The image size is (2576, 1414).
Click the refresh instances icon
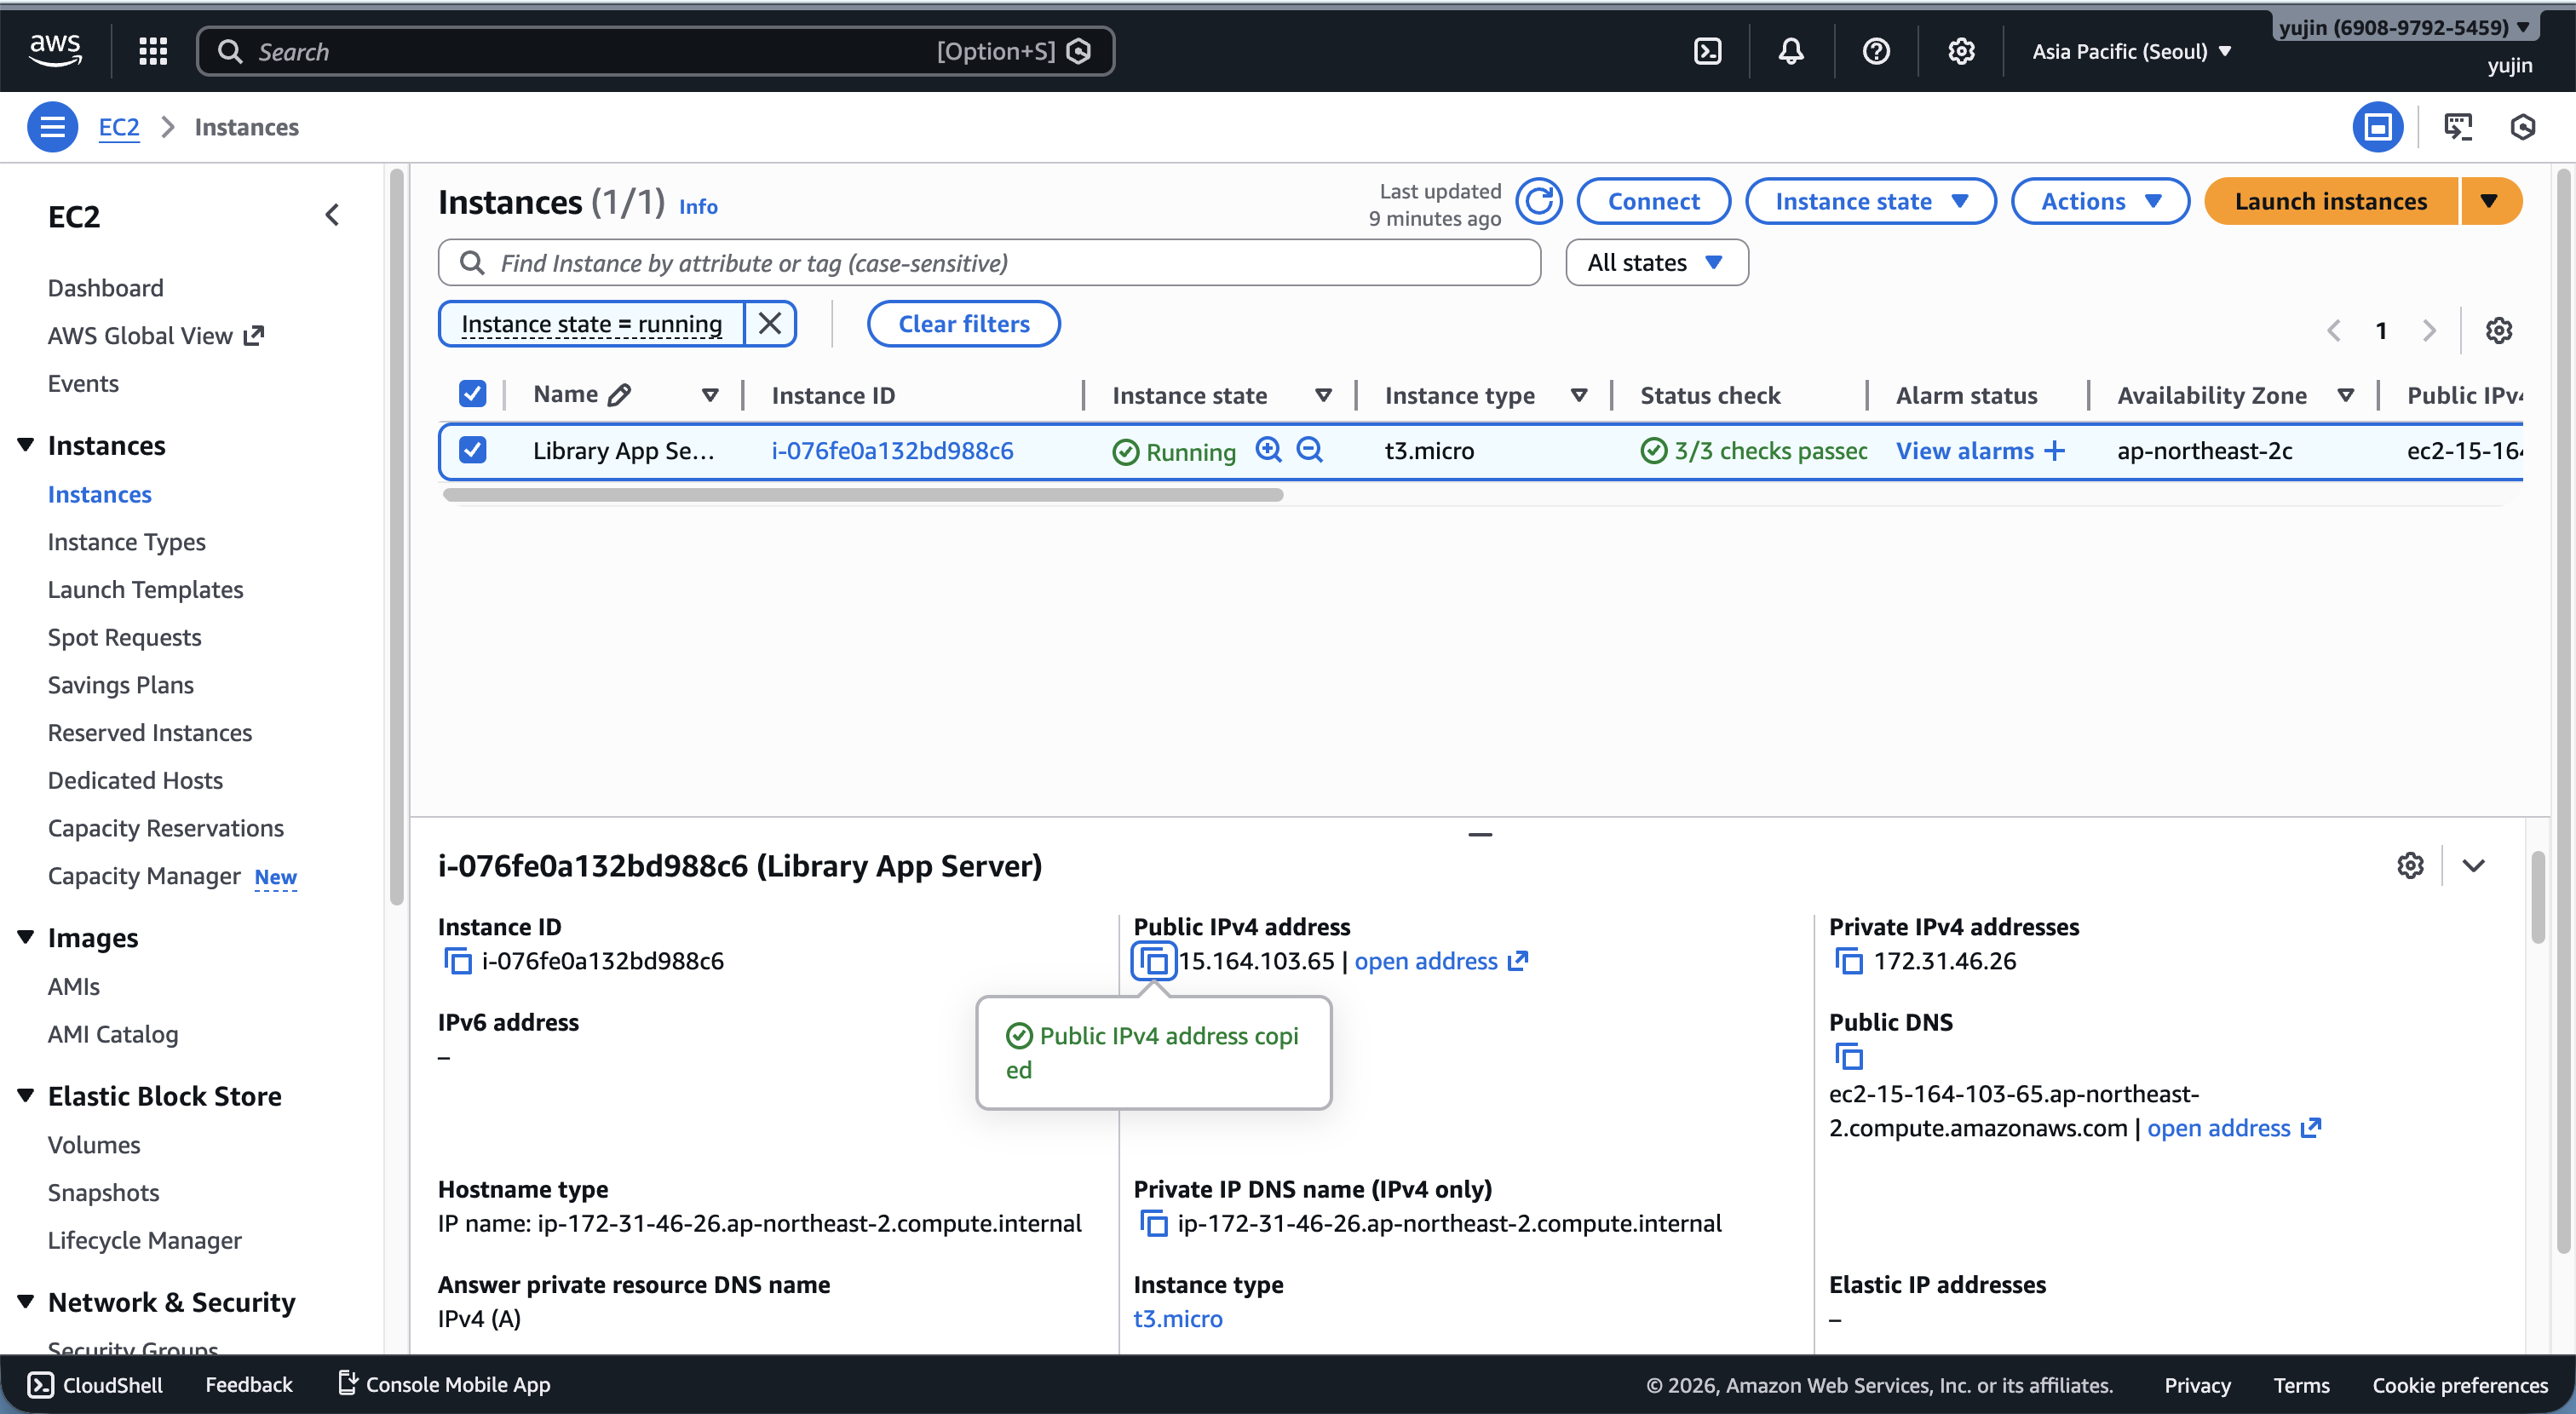[x=1539, y=202]
